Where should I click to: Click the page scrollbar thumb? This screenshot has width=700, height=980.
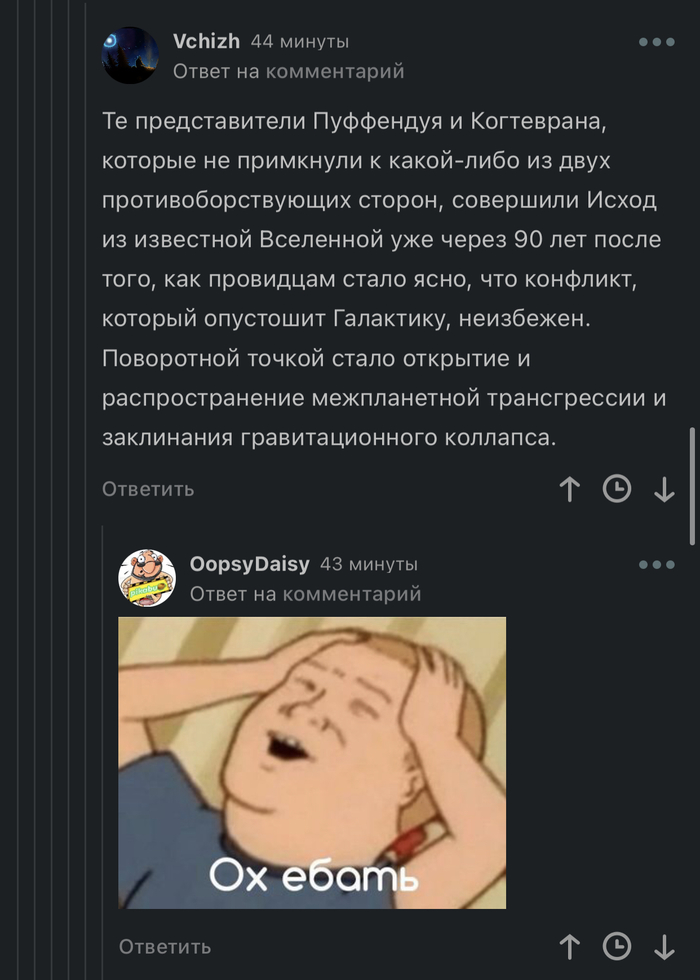click(692, 486)
